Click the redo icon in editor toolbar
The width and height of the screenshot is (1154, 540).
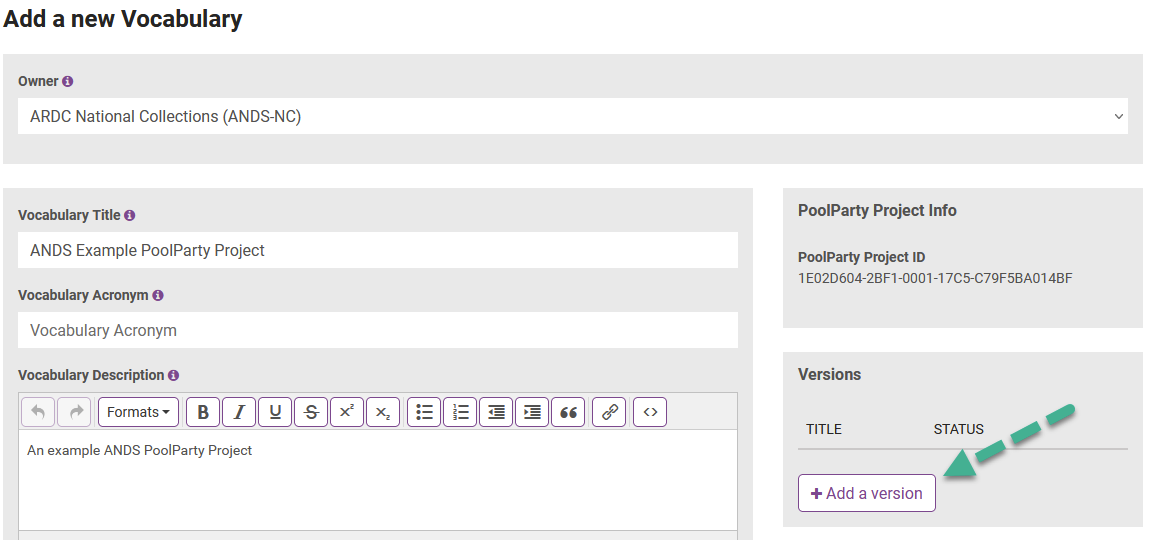pos(74,412)
